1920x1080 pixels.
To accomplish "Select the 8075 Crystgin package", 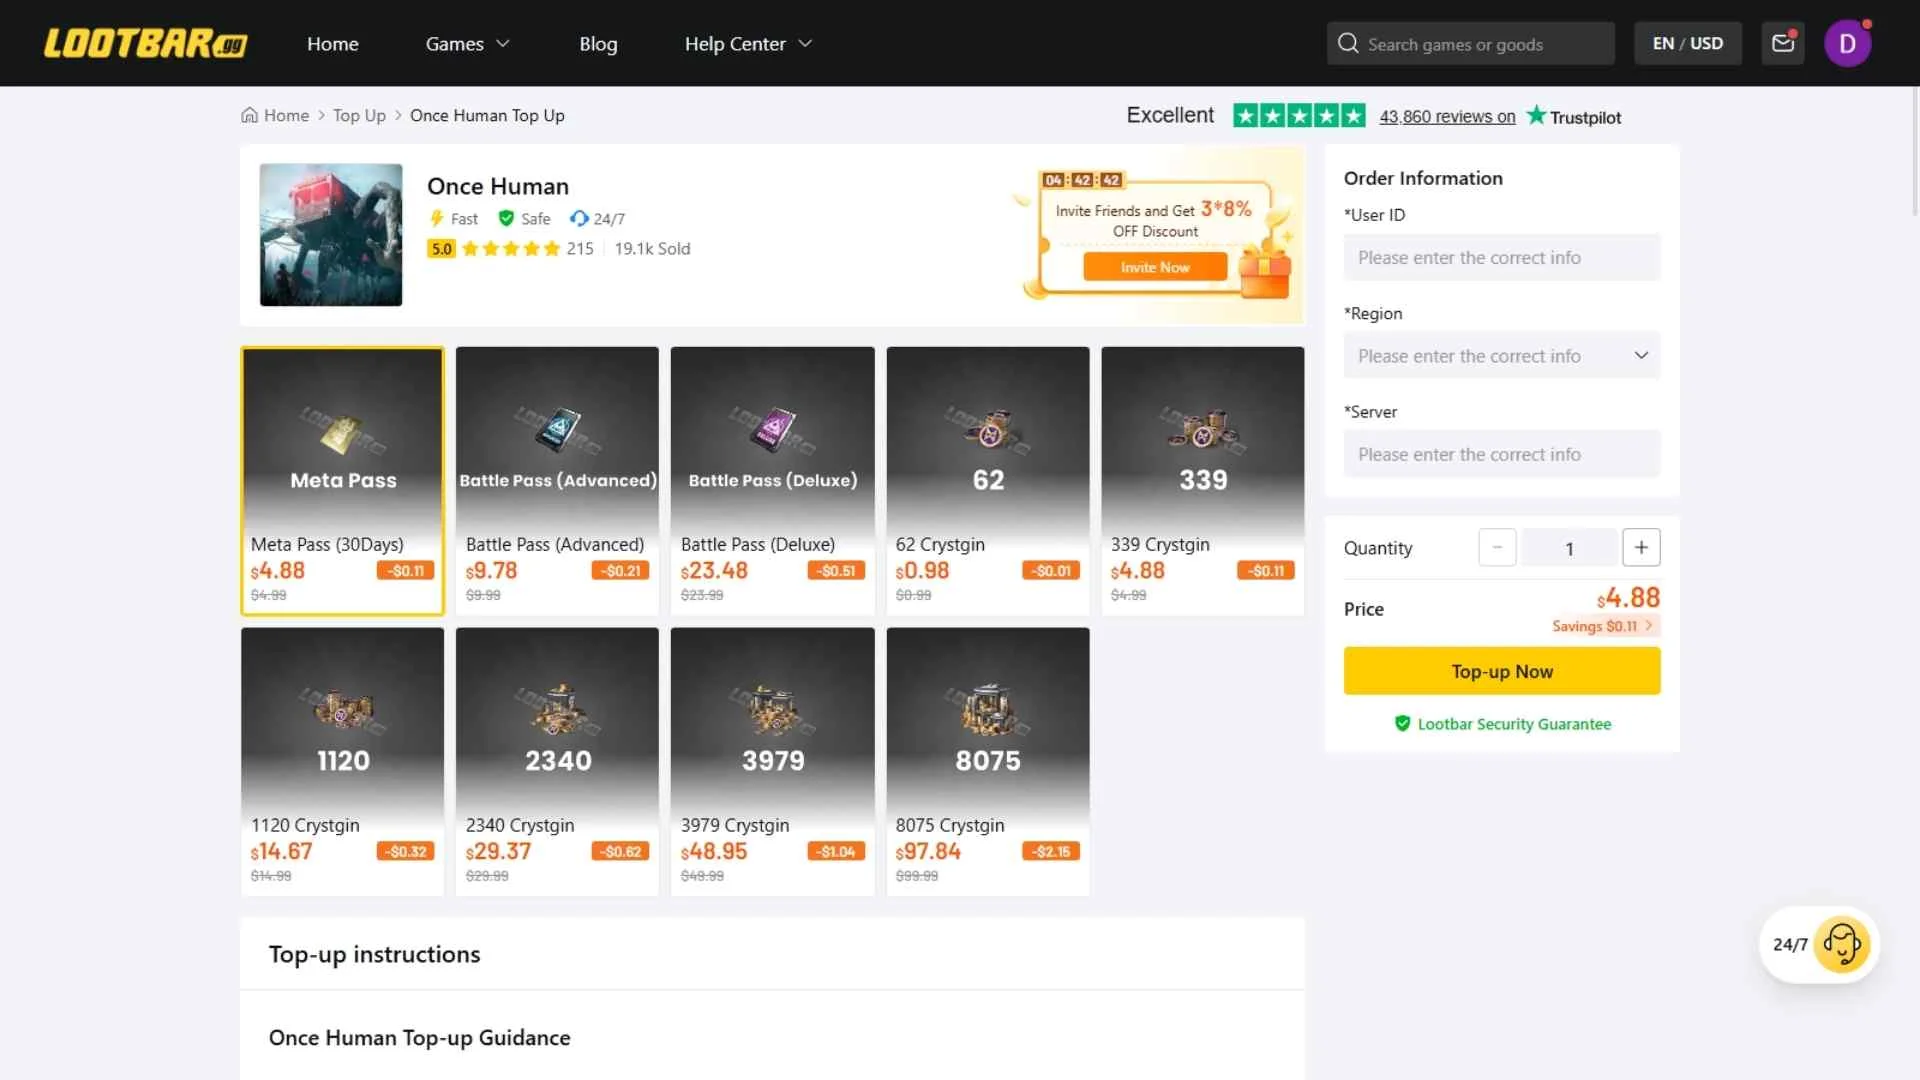I will click(987, 762).
